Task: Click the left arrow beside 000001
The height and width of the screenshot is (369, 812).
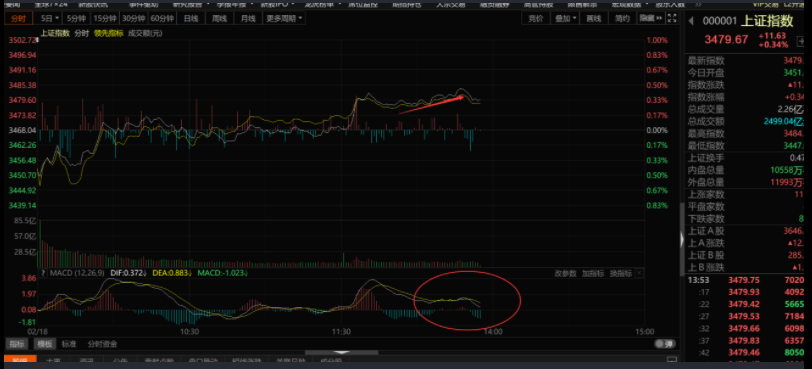Action: click(691, 21)
